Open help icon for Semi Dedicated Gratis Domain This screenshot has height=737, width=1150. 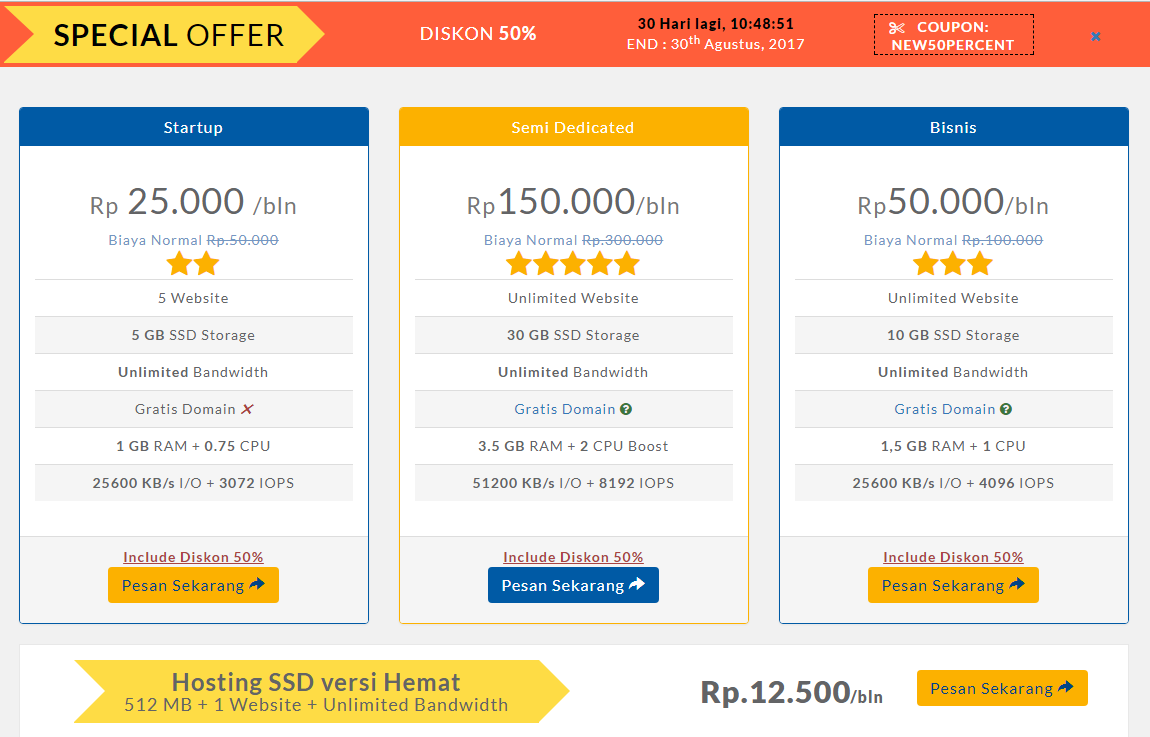pyautogui.click(x=626, y=409)
